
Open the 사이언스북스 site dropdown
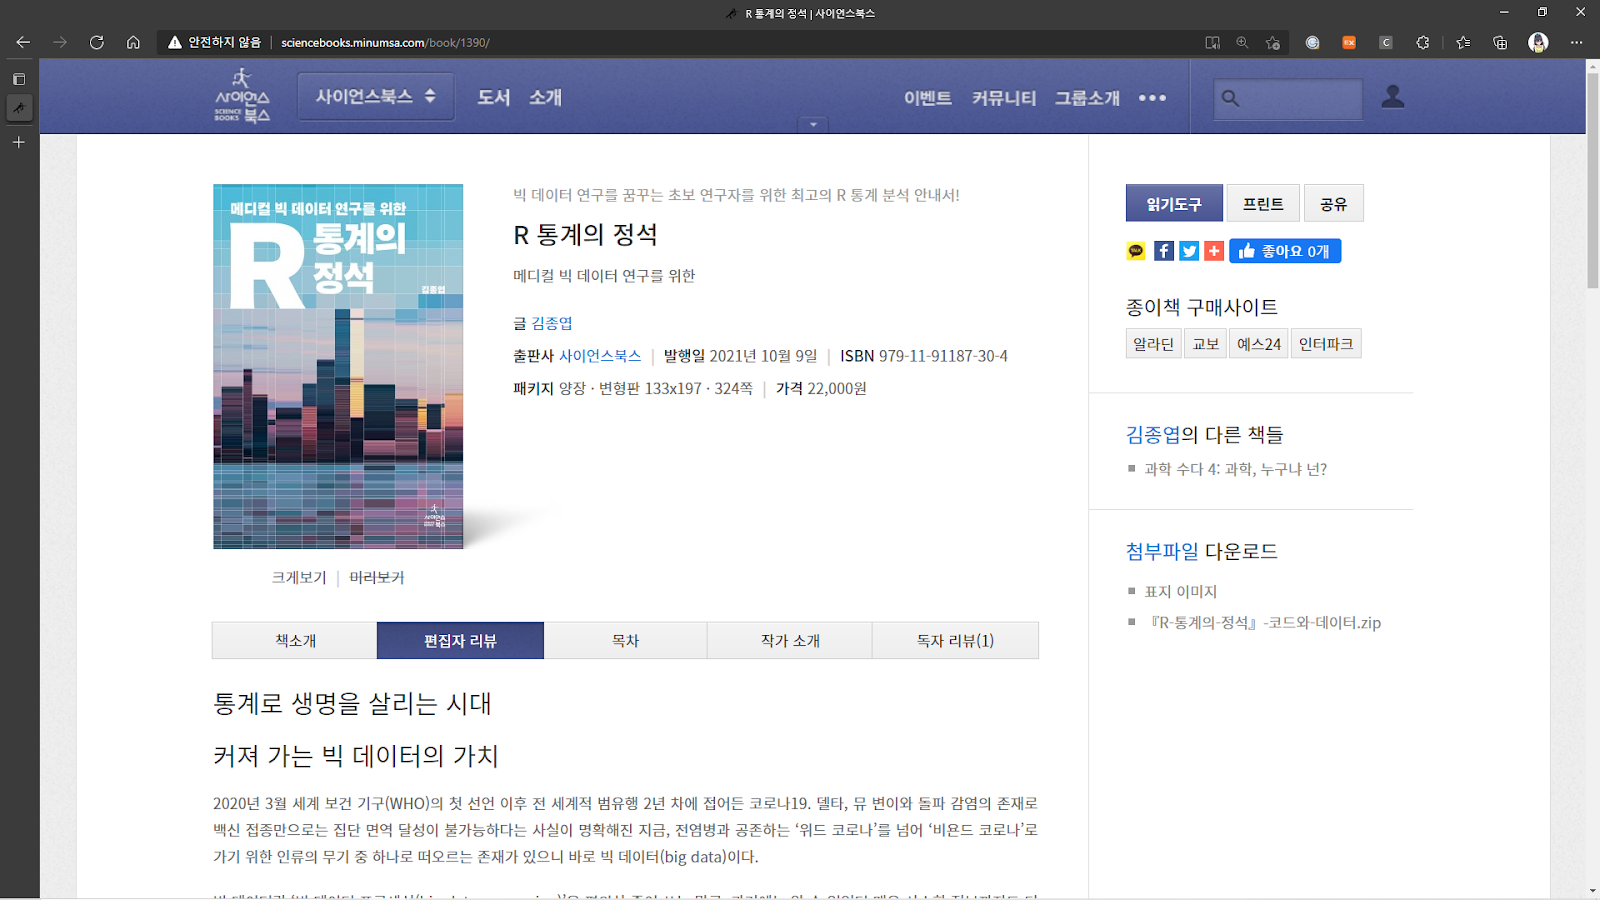pos(376,97)
